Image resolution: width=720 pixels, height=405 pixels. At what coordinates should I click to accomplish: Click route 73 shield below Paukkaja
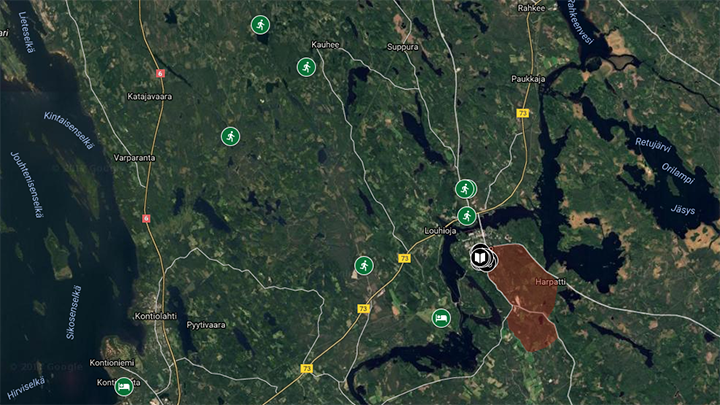[x=523, y=113]
